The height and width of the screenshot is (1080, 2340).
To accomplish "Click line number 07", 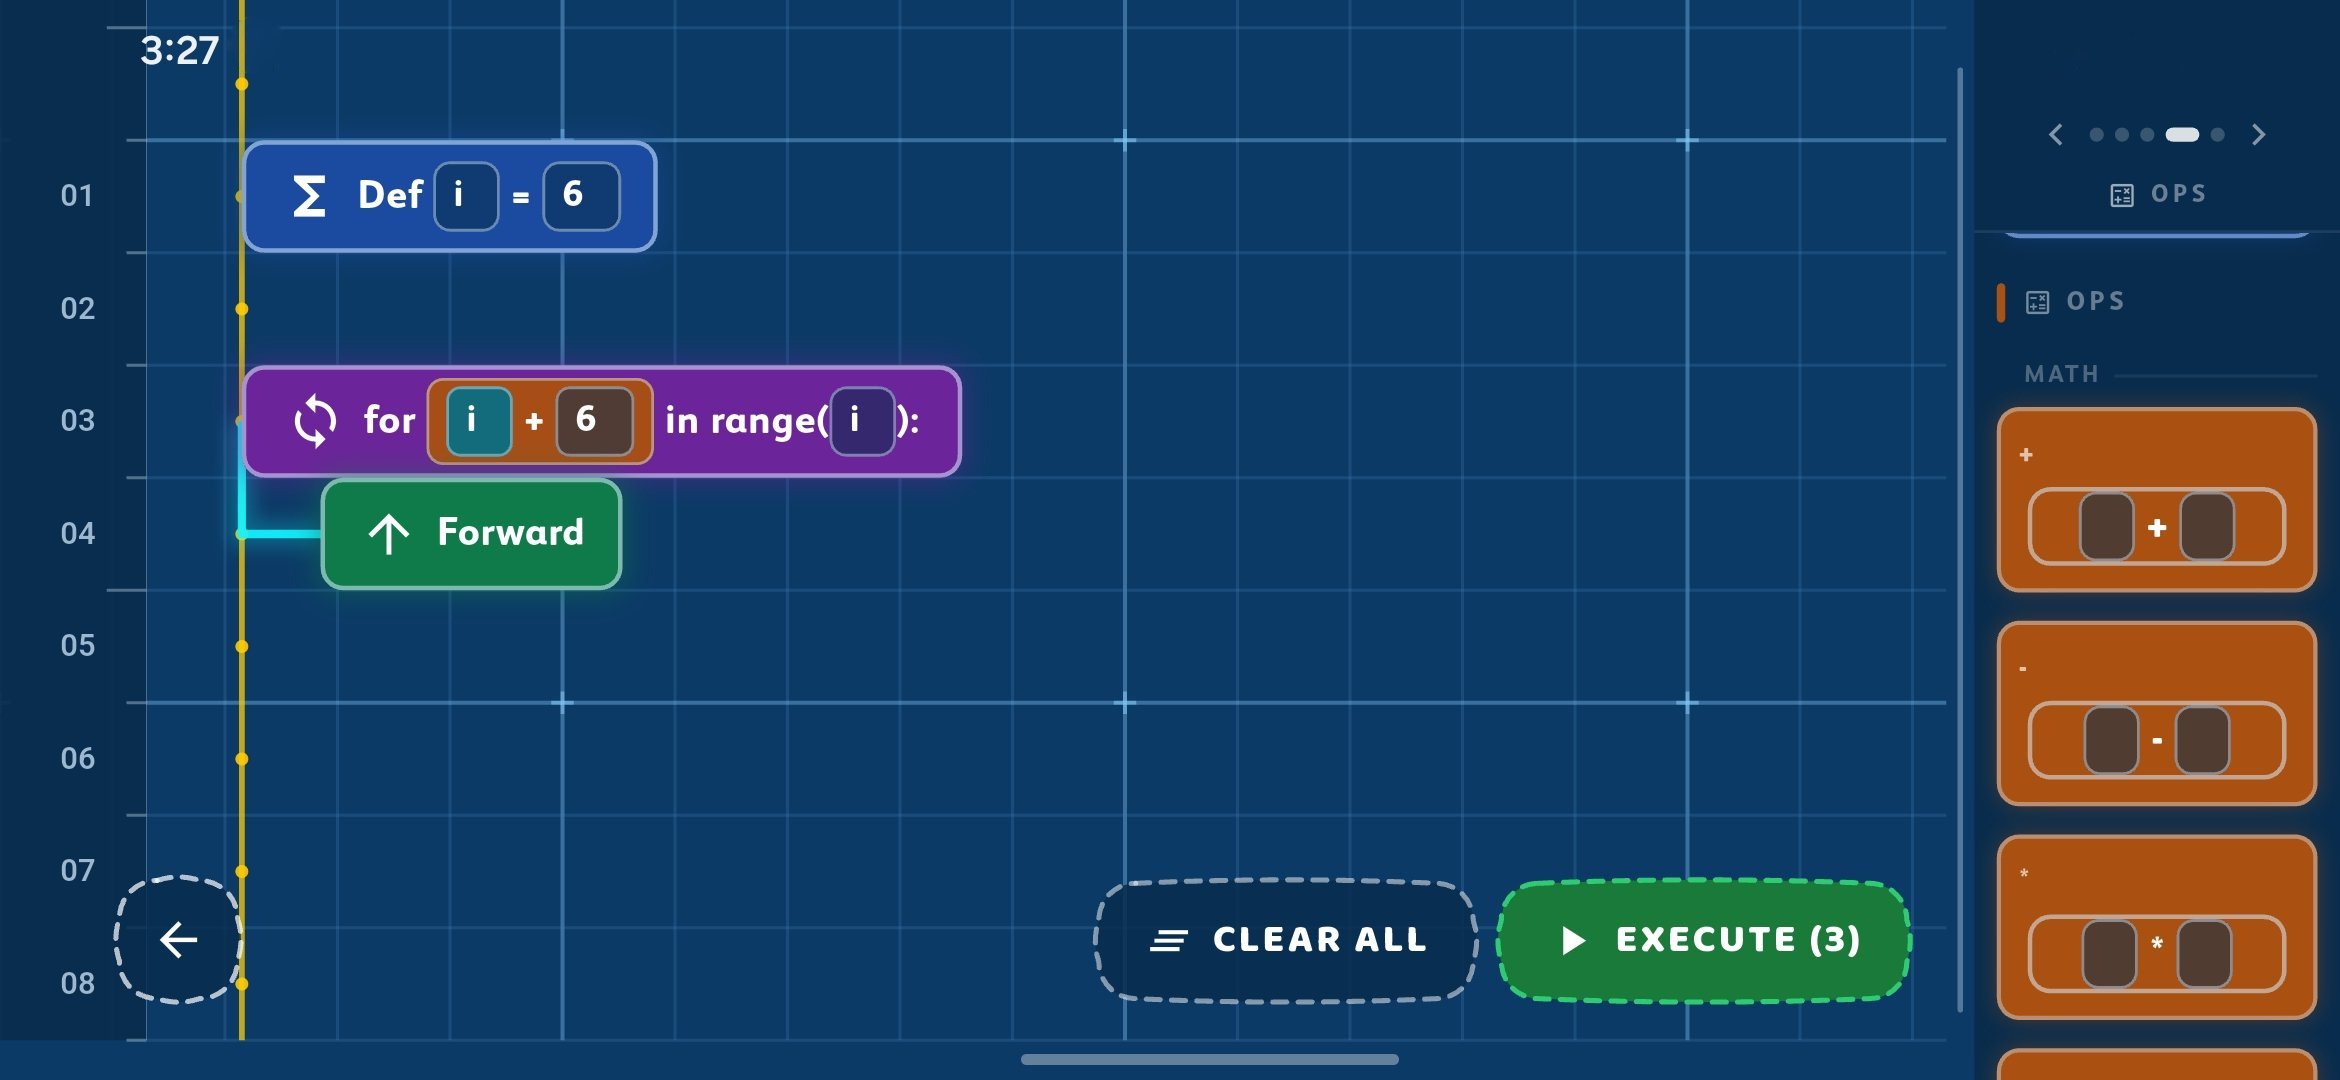I will pyautogui.click(x=78, y=871).
